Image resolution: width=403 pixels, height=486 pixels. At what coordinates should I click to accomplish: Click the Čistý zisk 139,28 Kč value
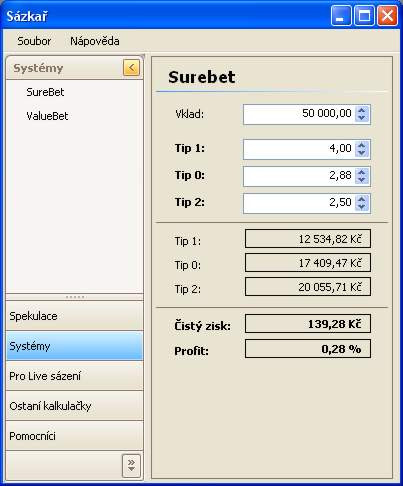[x=308, y=324]
